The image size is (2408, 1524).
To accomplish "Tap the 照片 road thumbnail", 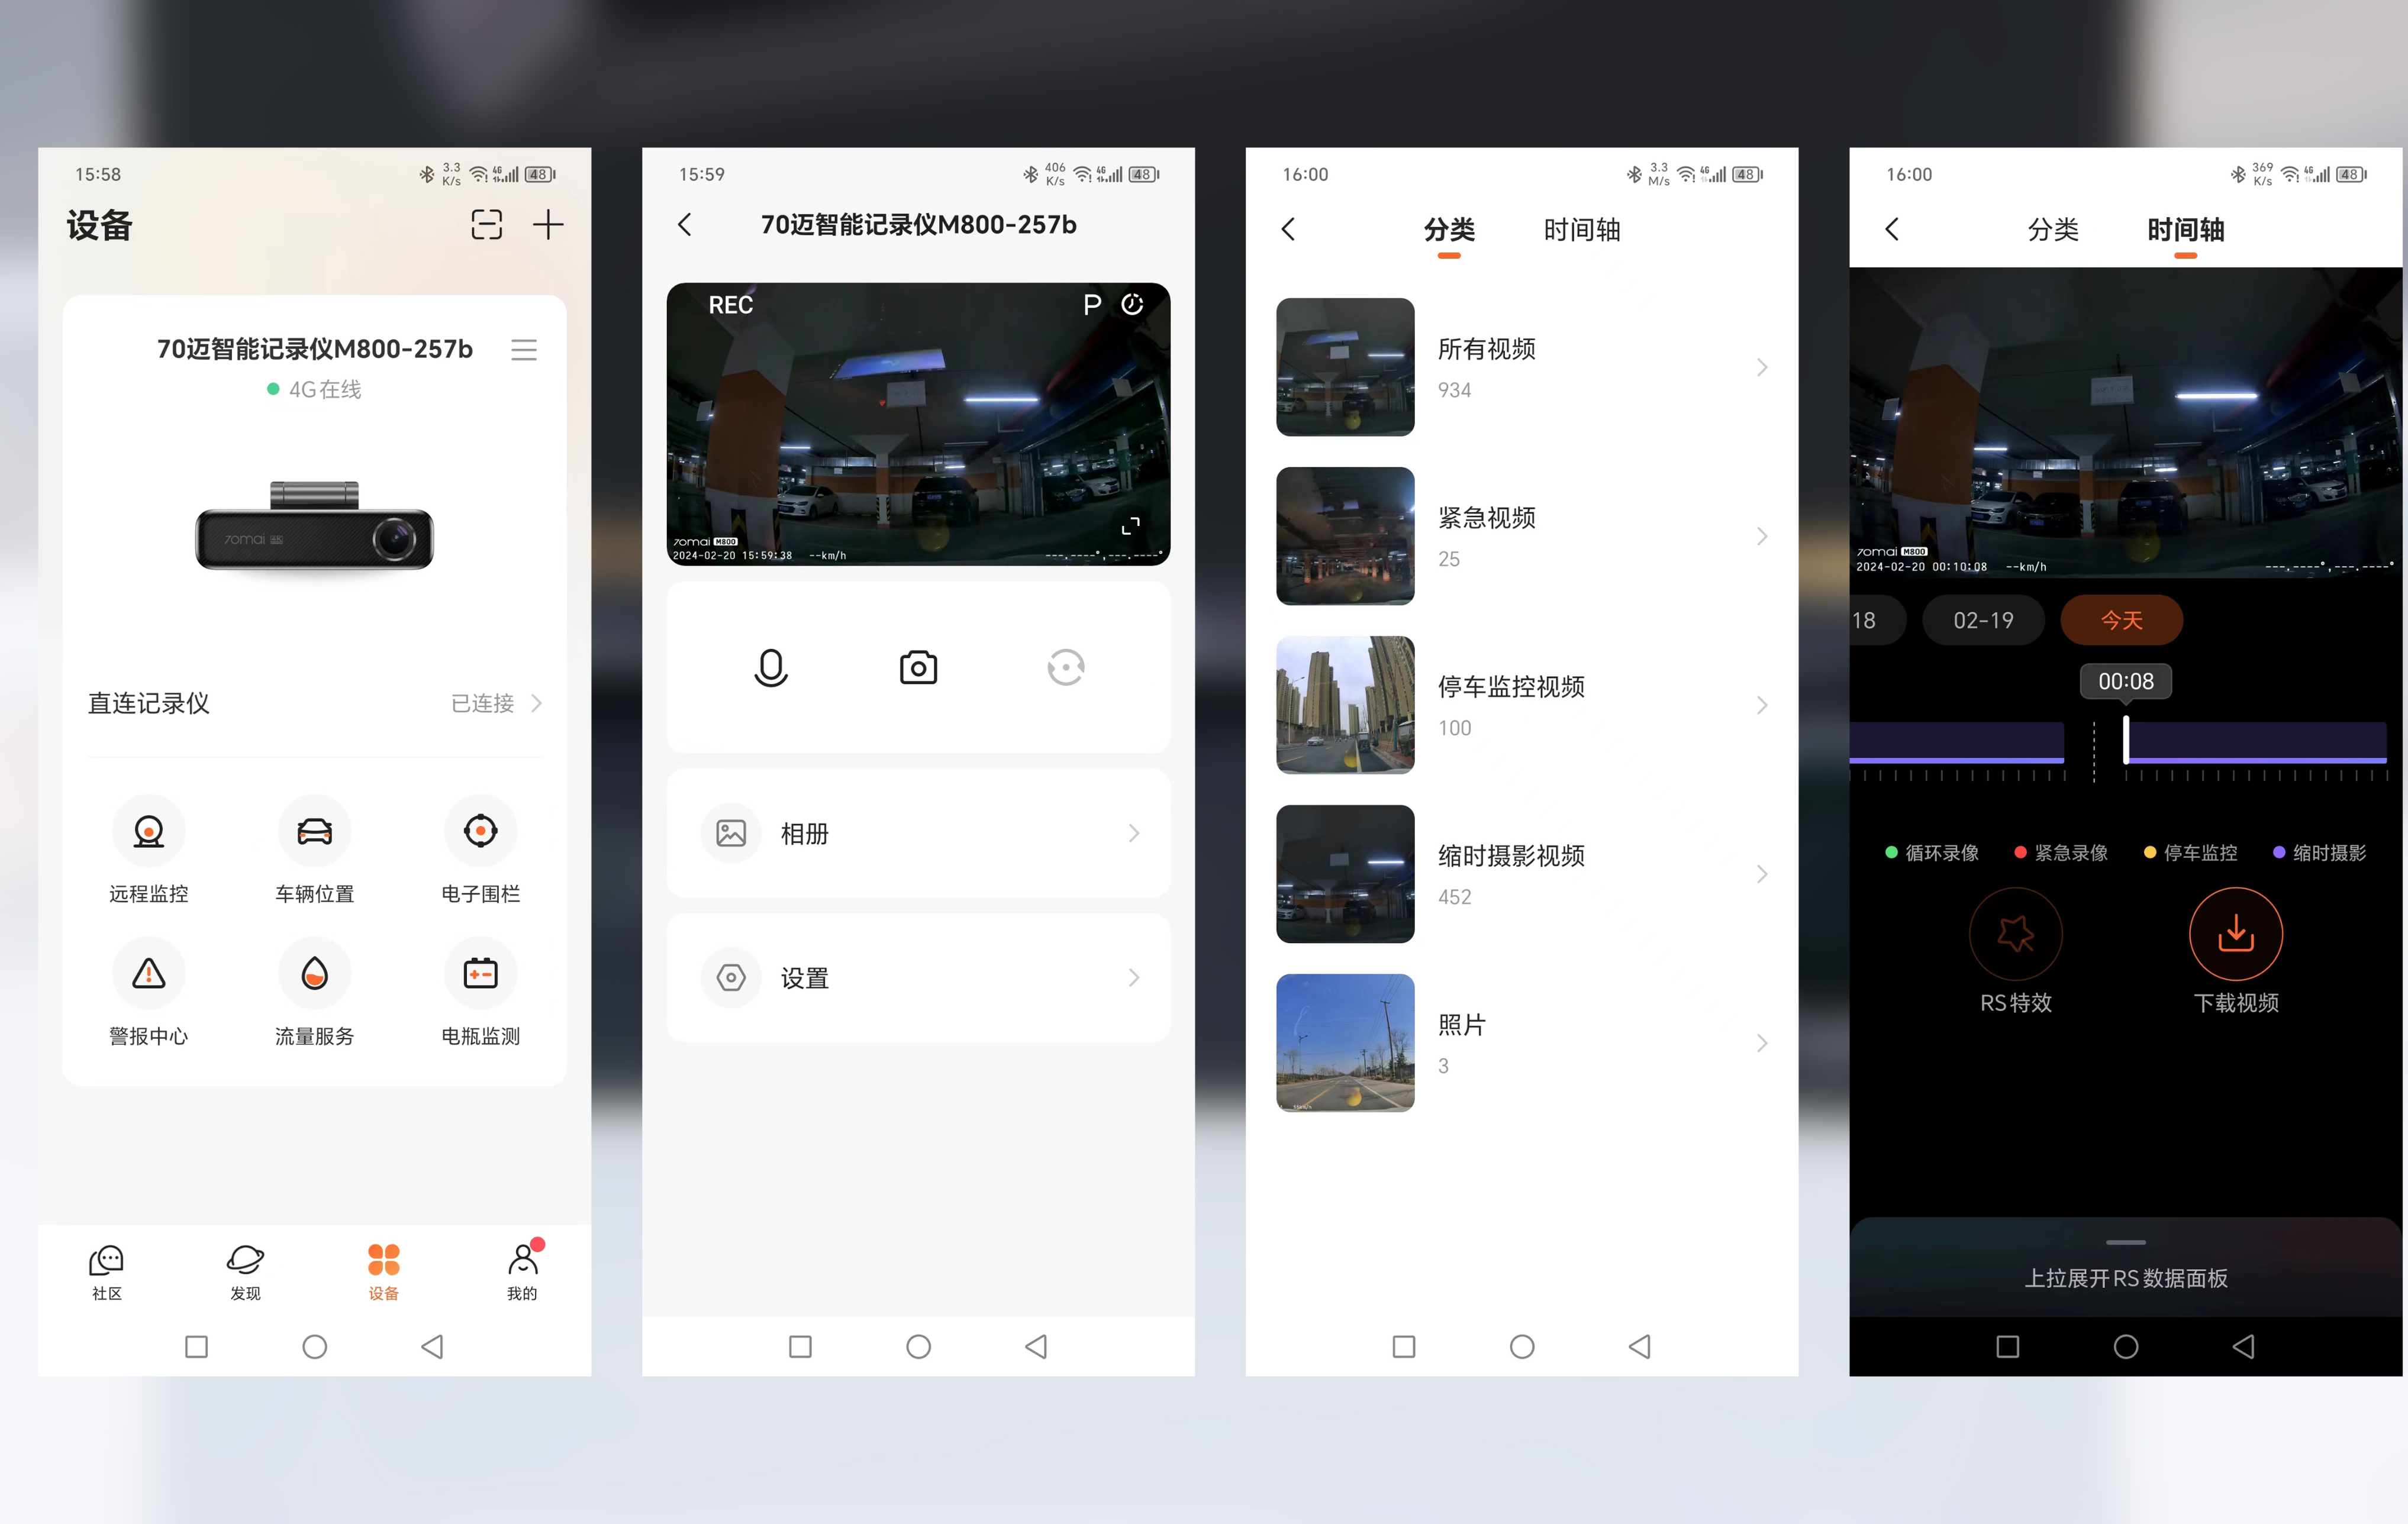I will point(1345,1043).
